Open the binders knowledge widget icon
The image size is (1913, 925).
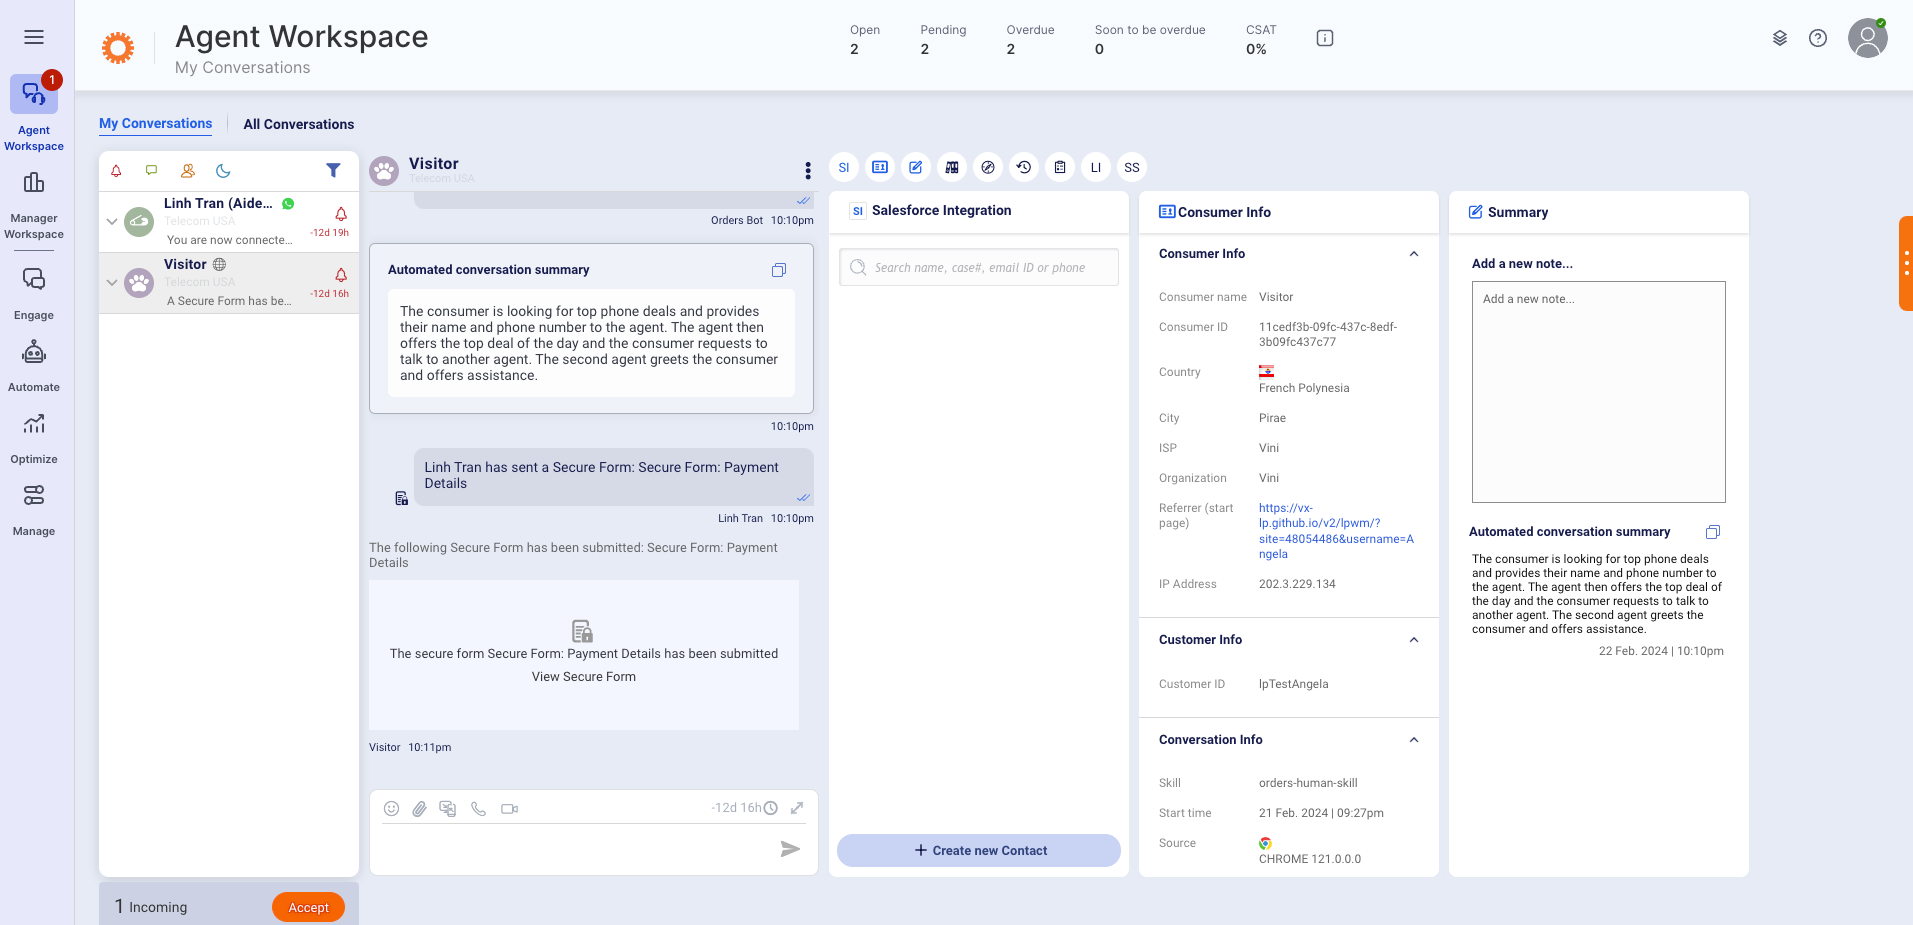click(x=952, y=167)
